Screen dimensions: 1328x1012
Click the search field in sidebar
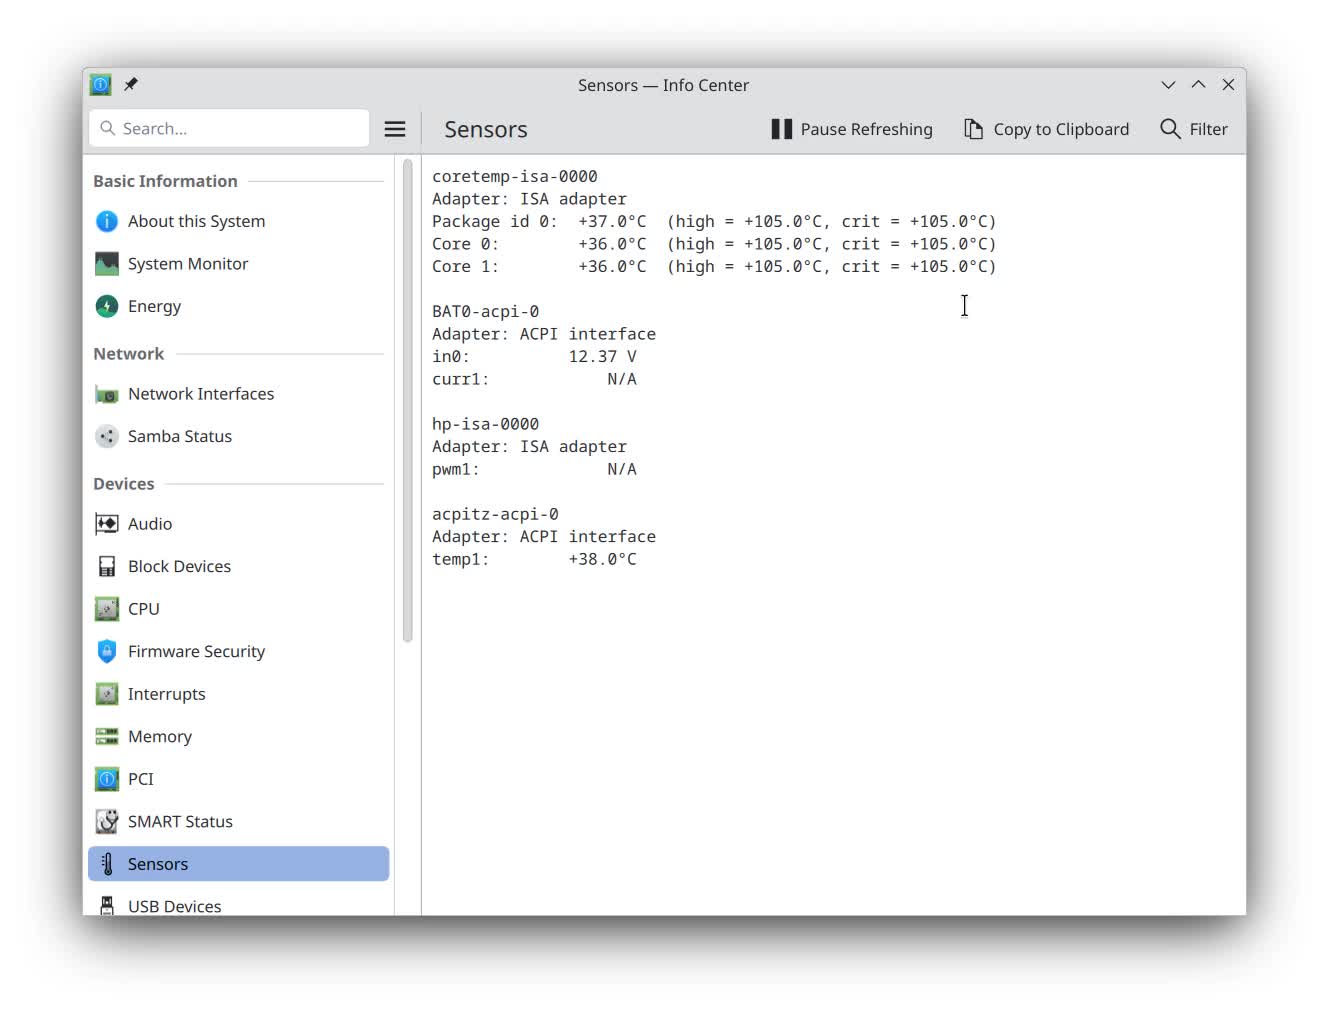(x=229, y=129)
